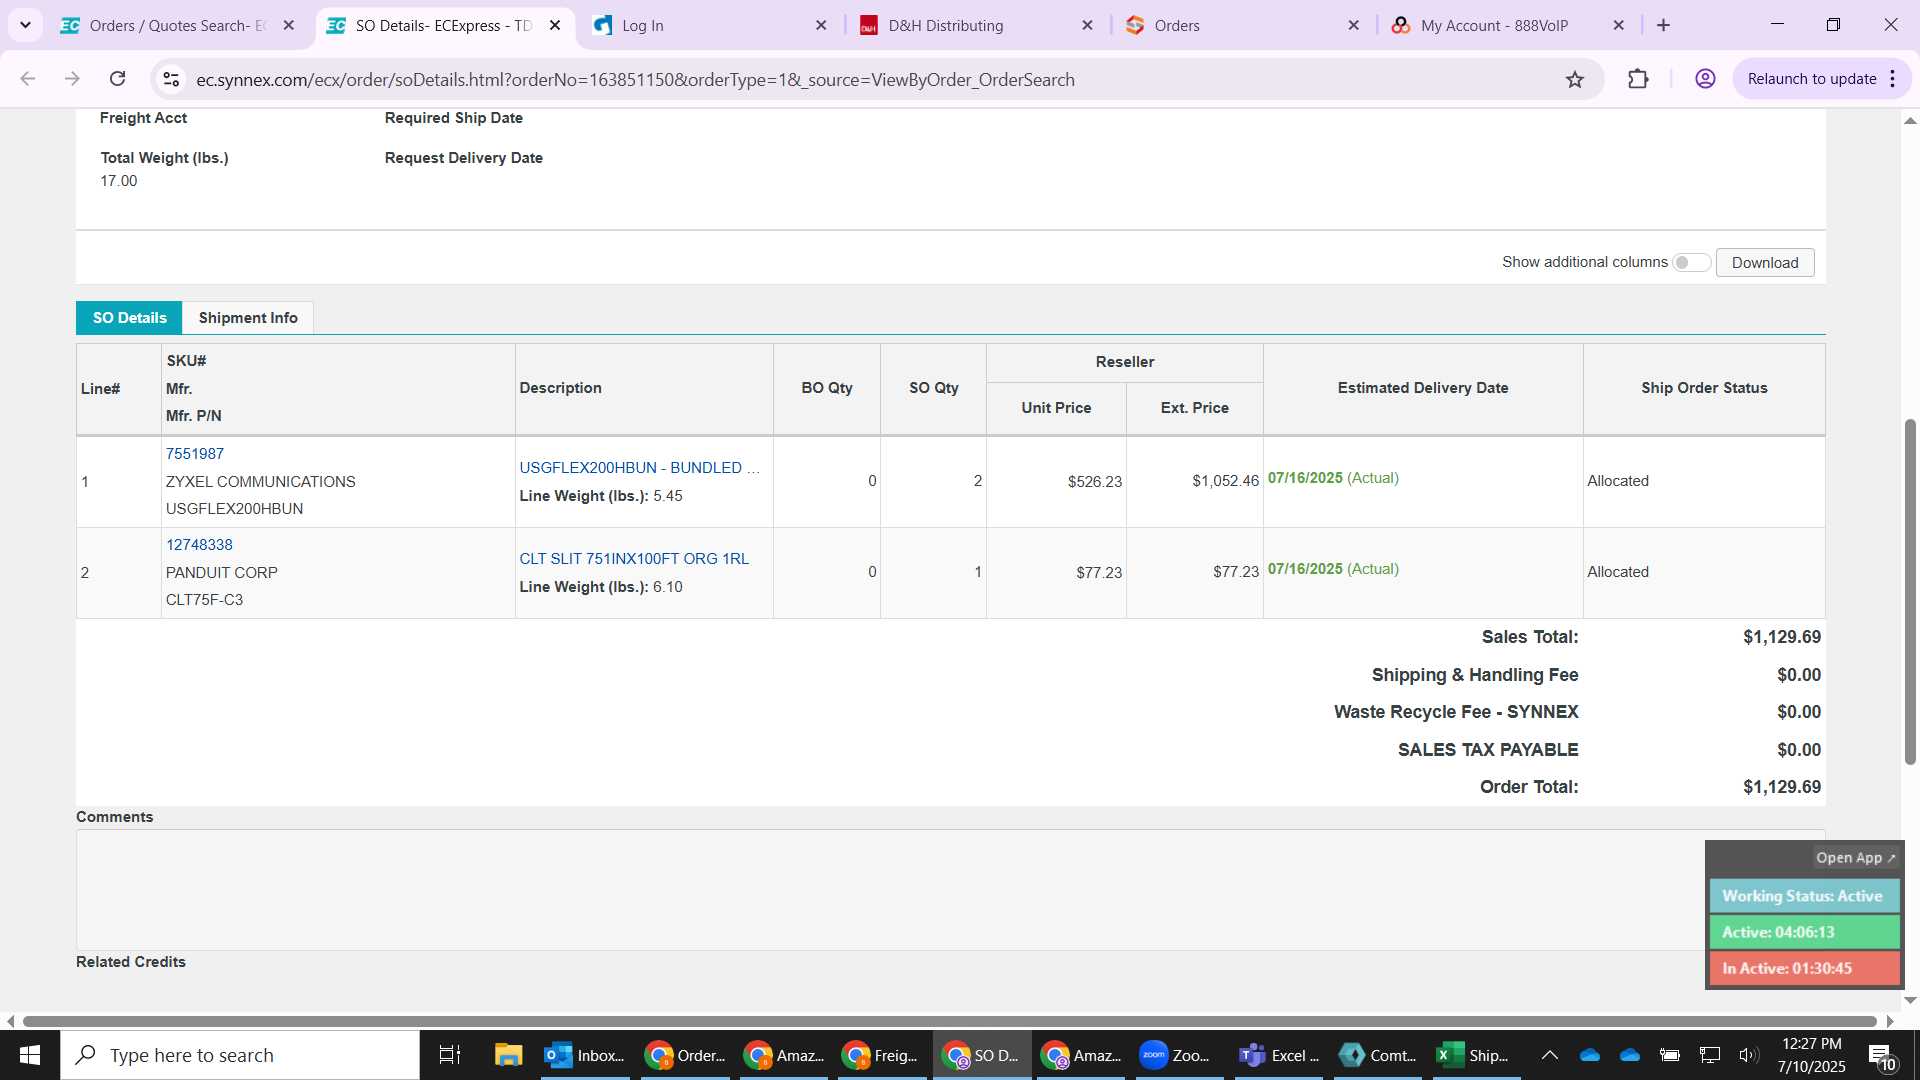Open the Freig... Chrome window on taskbar
This screenshot has height=1080, width=1920.
(x=882, y=1055)
